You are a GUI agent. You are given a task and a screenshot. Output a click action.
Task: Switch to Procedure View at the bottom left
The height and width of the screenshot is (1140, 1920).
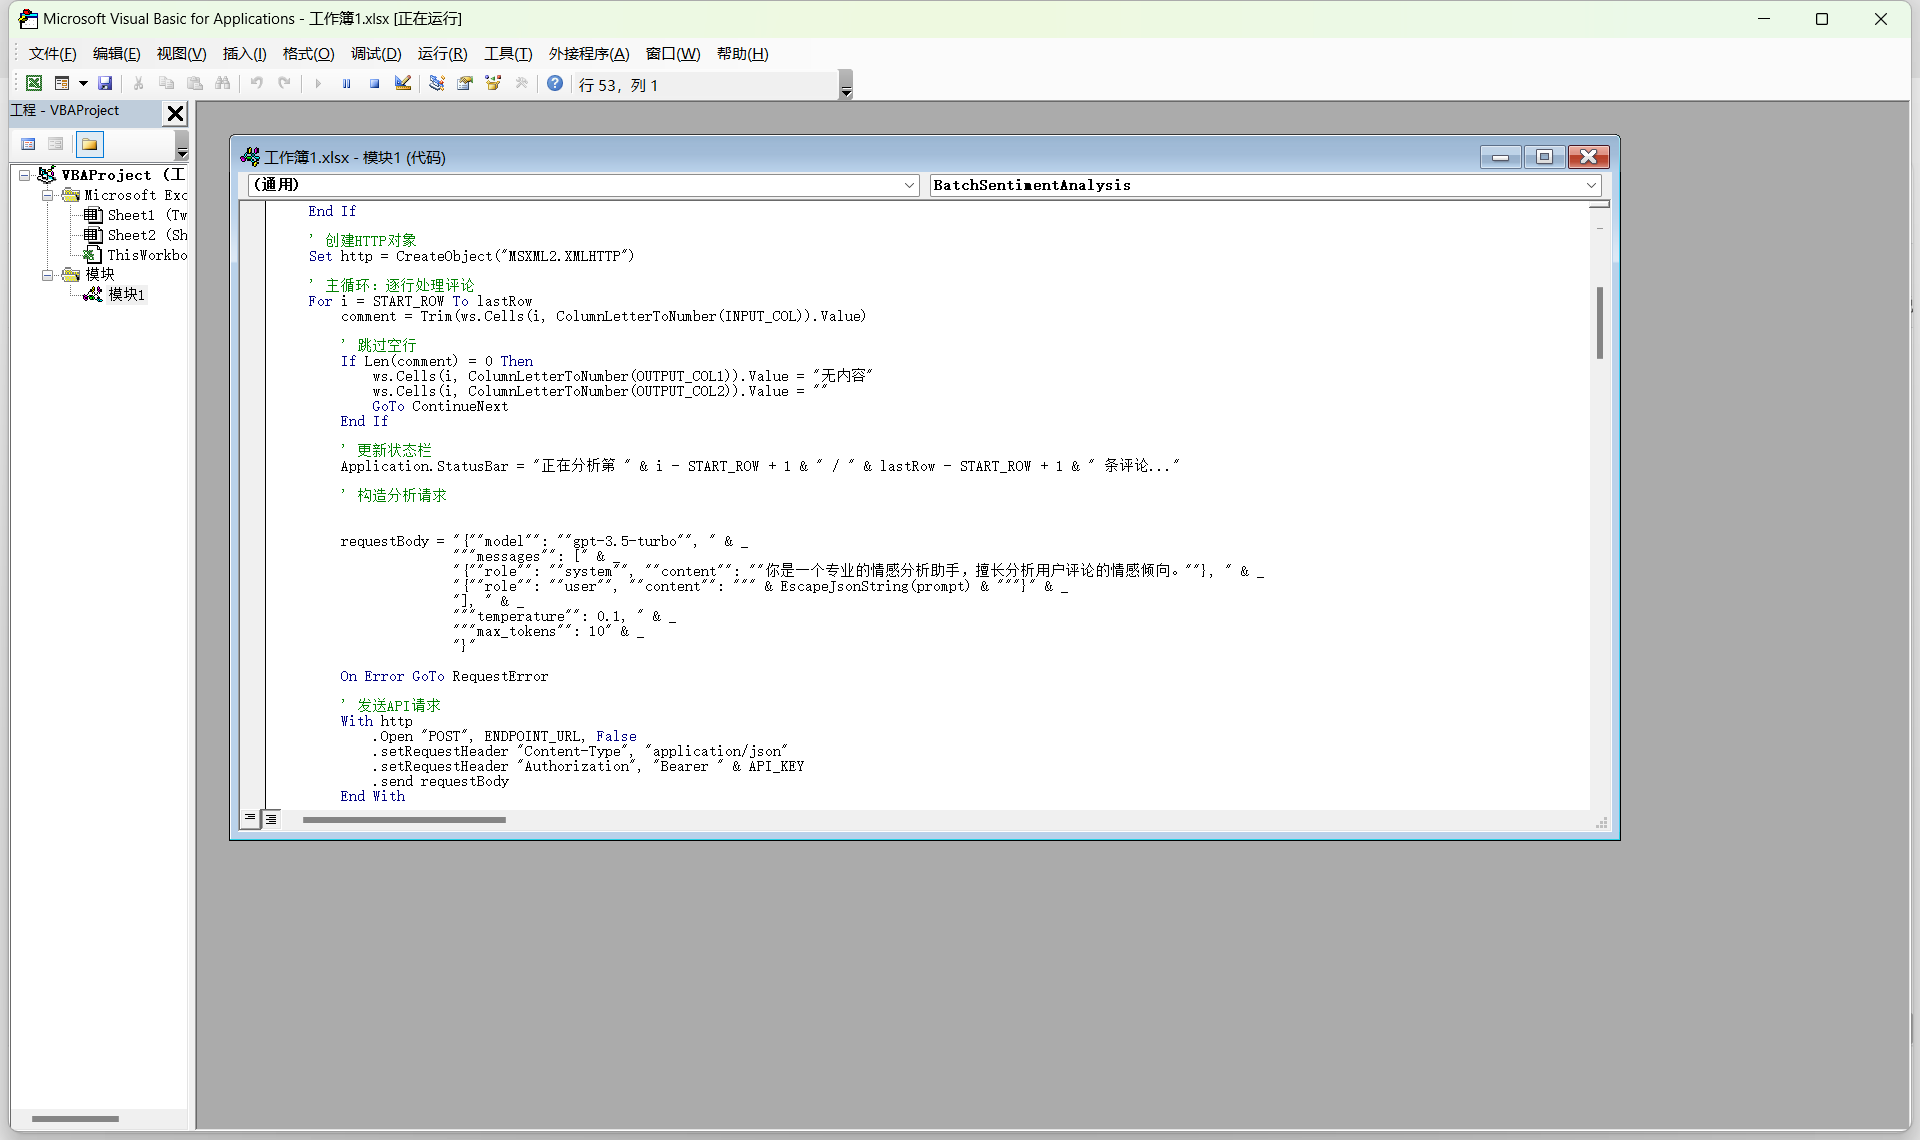click(x=250, y=819)
